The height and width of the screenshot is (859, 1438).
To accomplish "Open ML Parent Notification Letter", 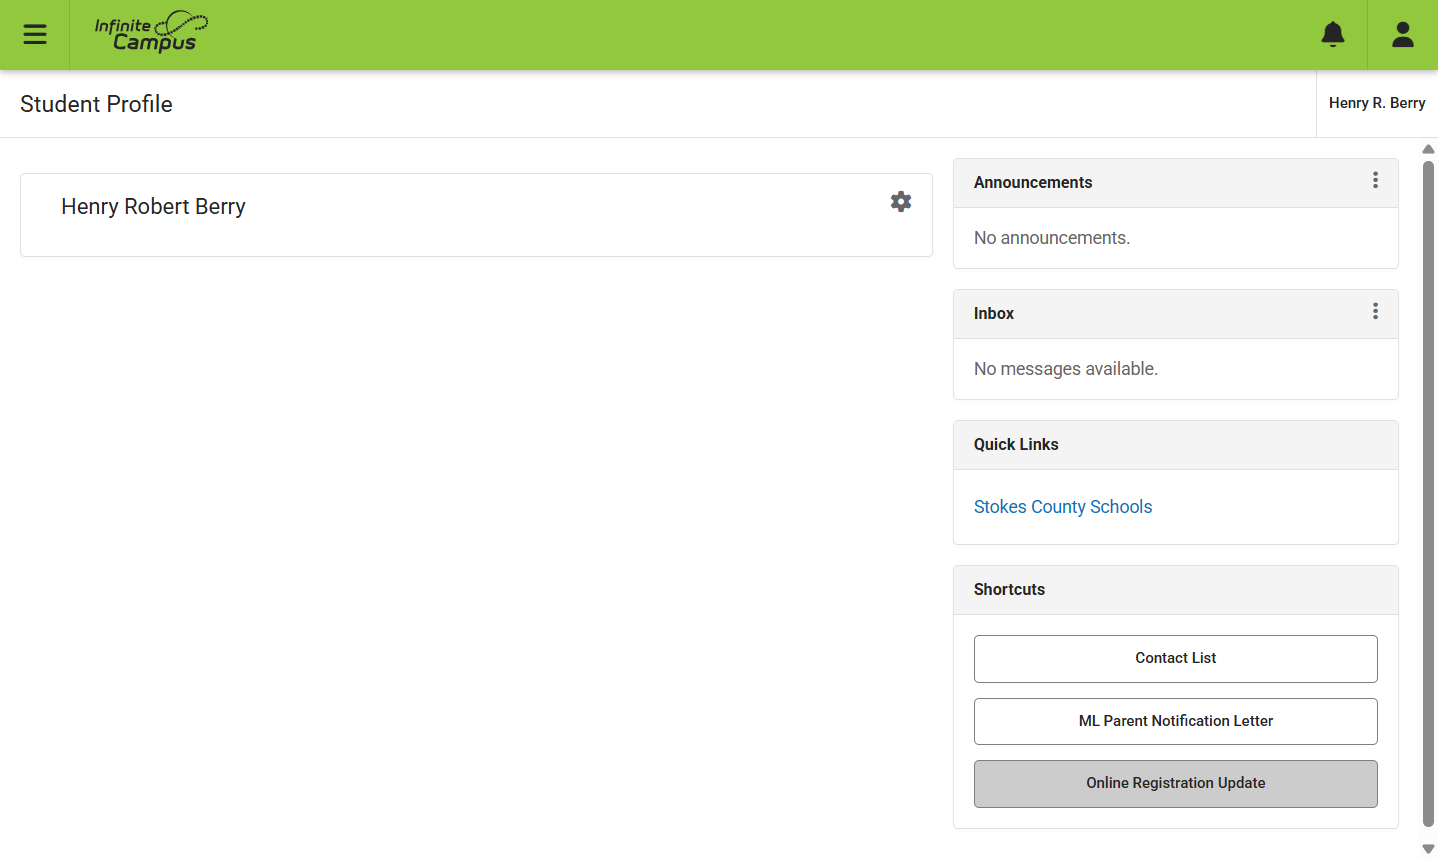I will (1176, 721).
